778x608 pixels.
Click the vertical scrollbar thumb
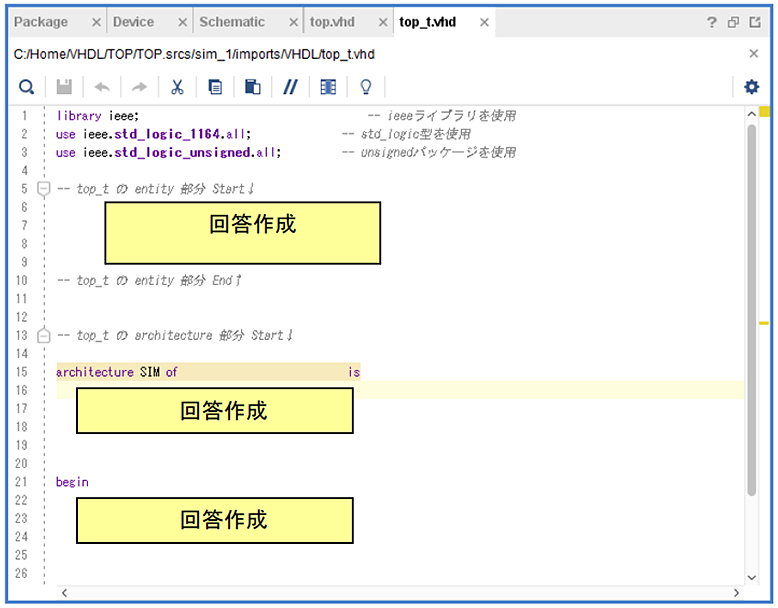coord(752,310)
